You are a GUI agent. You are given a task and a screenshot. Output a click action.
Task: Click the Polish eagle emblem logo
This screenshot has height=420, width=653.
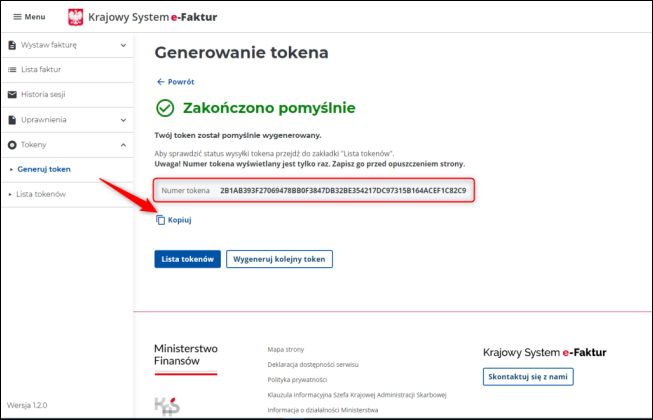pos(76,17)
